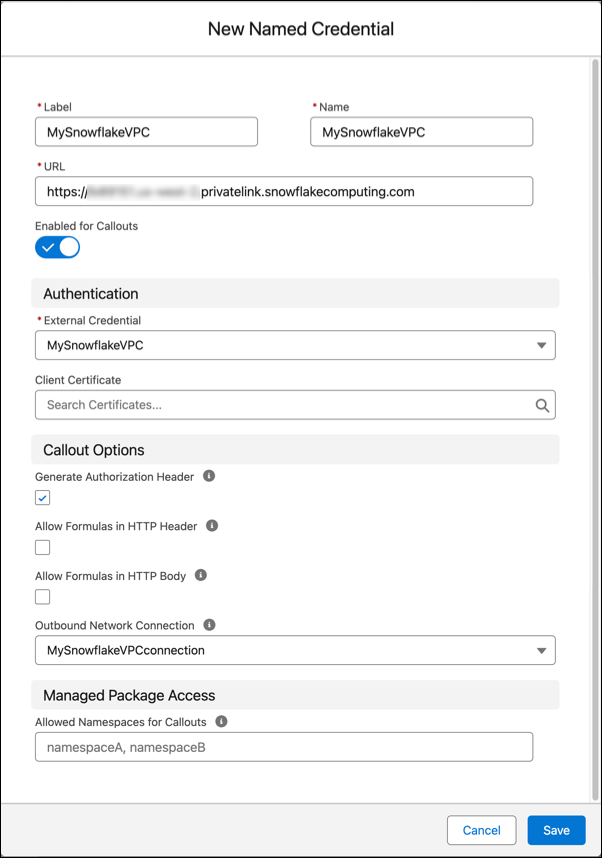Viewport: 602px width, 858px height.
Task: Click info icon beside Allow Formulas in HTTP Body
Action: click(x=201, y=575)
